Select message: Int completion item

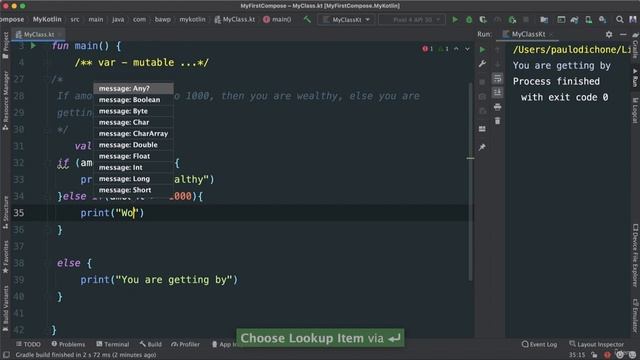pos(133,167)
